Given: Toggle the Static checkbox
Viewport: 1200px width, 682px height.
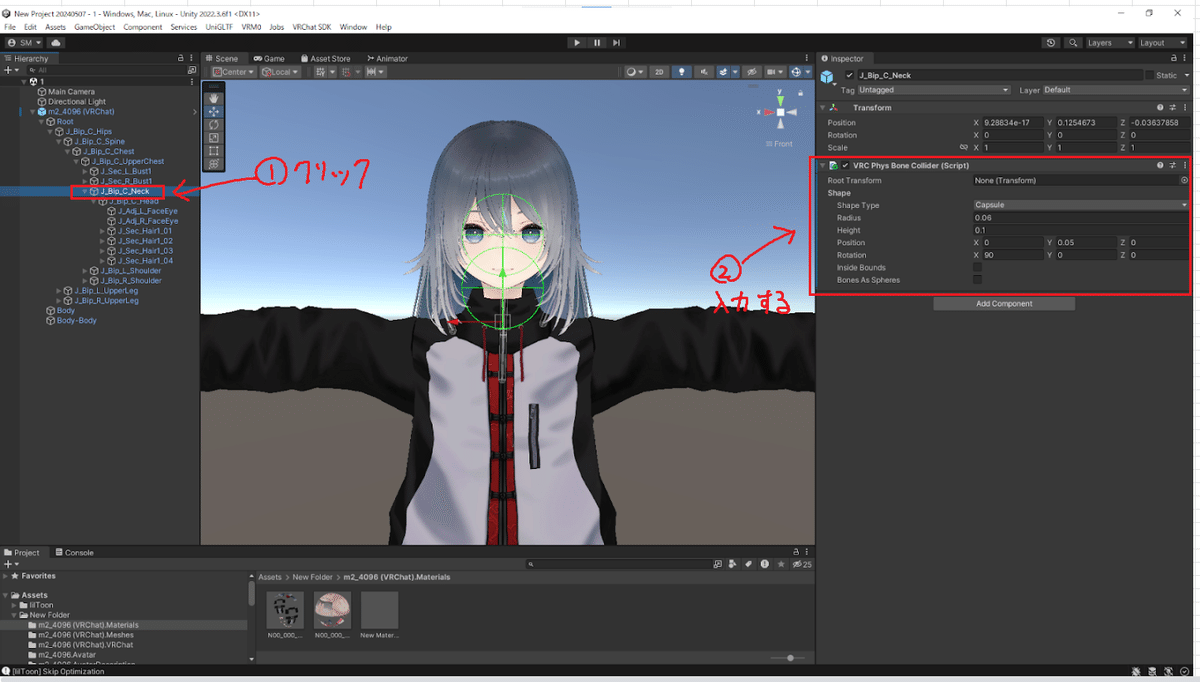Looking at the screenshot, I should (x=1148, y=75).
